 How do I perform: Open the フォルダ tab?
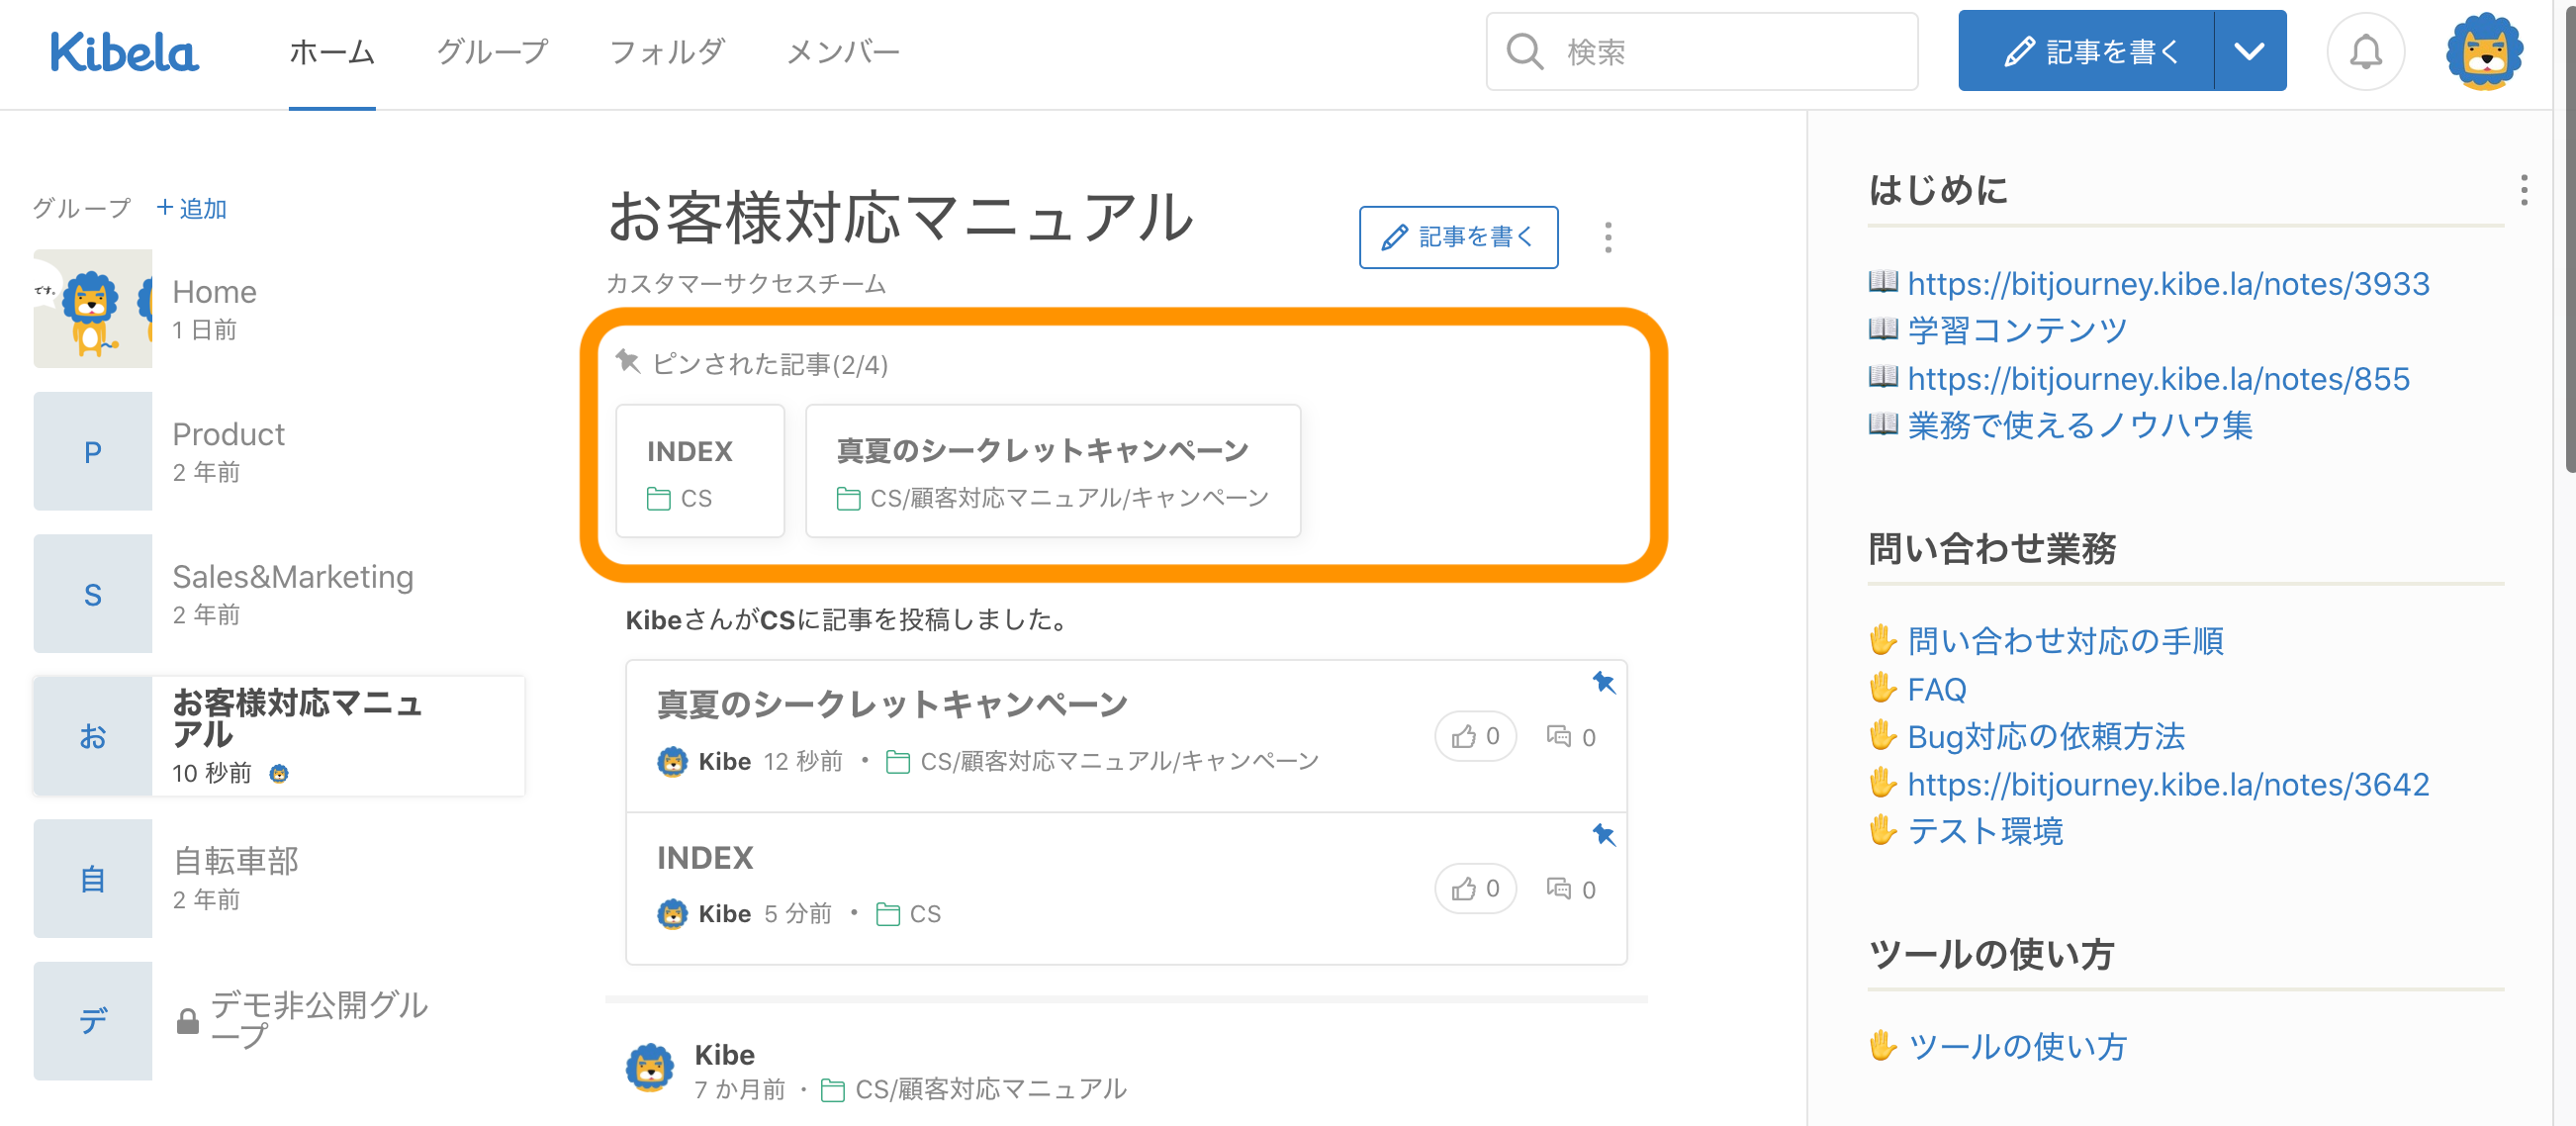coord(666,52)
